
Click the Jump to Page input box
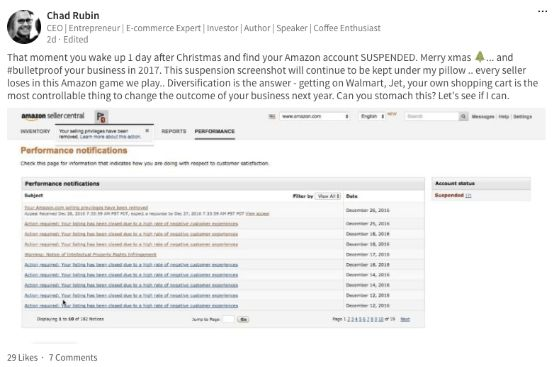tap(228, 319)
